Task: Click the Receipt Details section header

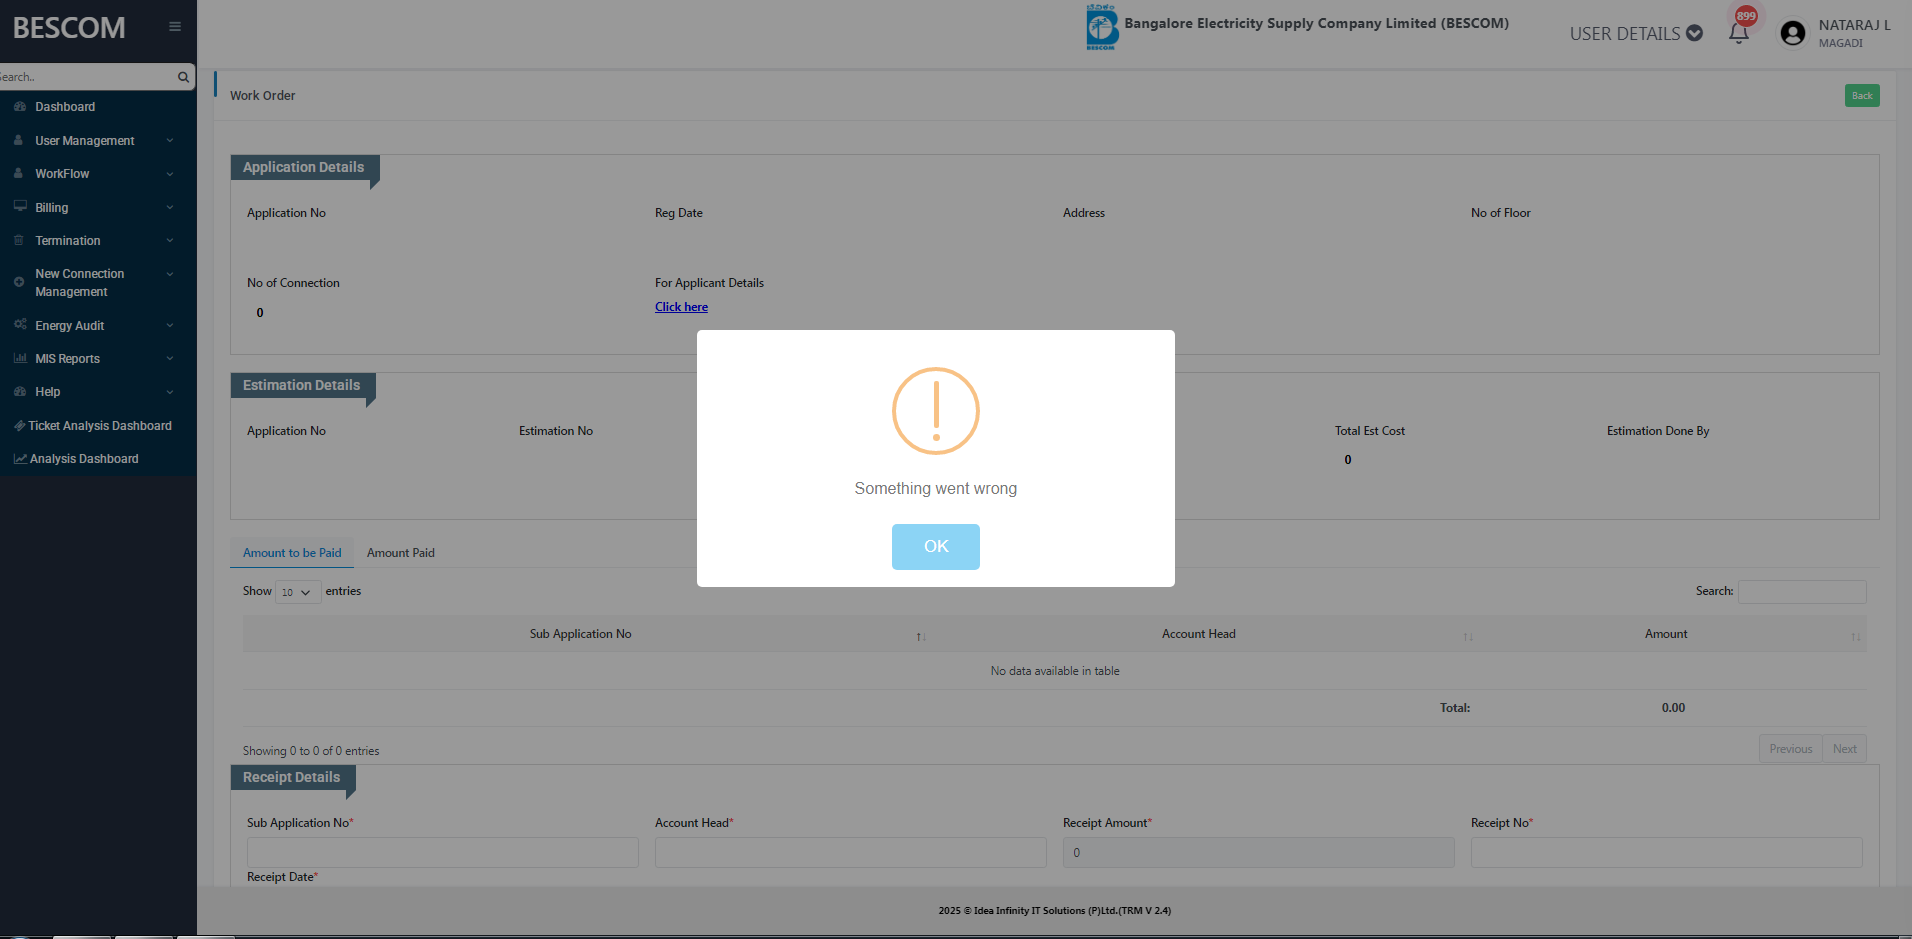Action: click(292, 777)
